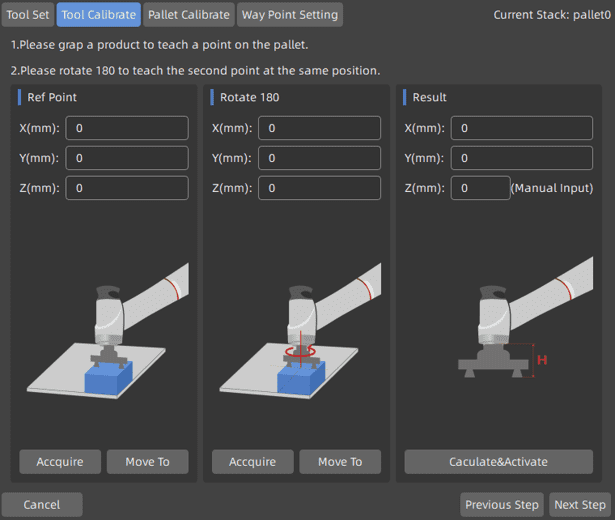Open the Pallet Calibrate tab

pyautogui.click(x=189, y=15)
